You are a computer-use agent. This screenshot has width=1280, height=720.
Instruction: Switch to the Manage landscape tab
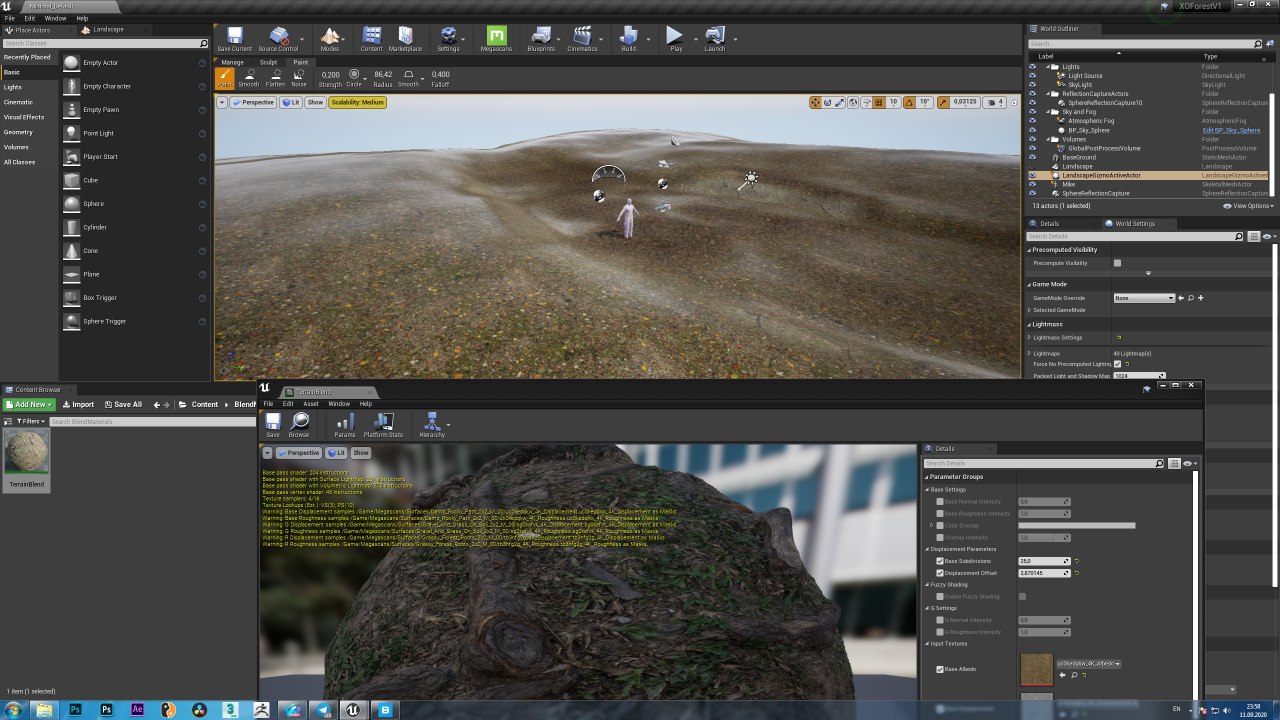232,62
